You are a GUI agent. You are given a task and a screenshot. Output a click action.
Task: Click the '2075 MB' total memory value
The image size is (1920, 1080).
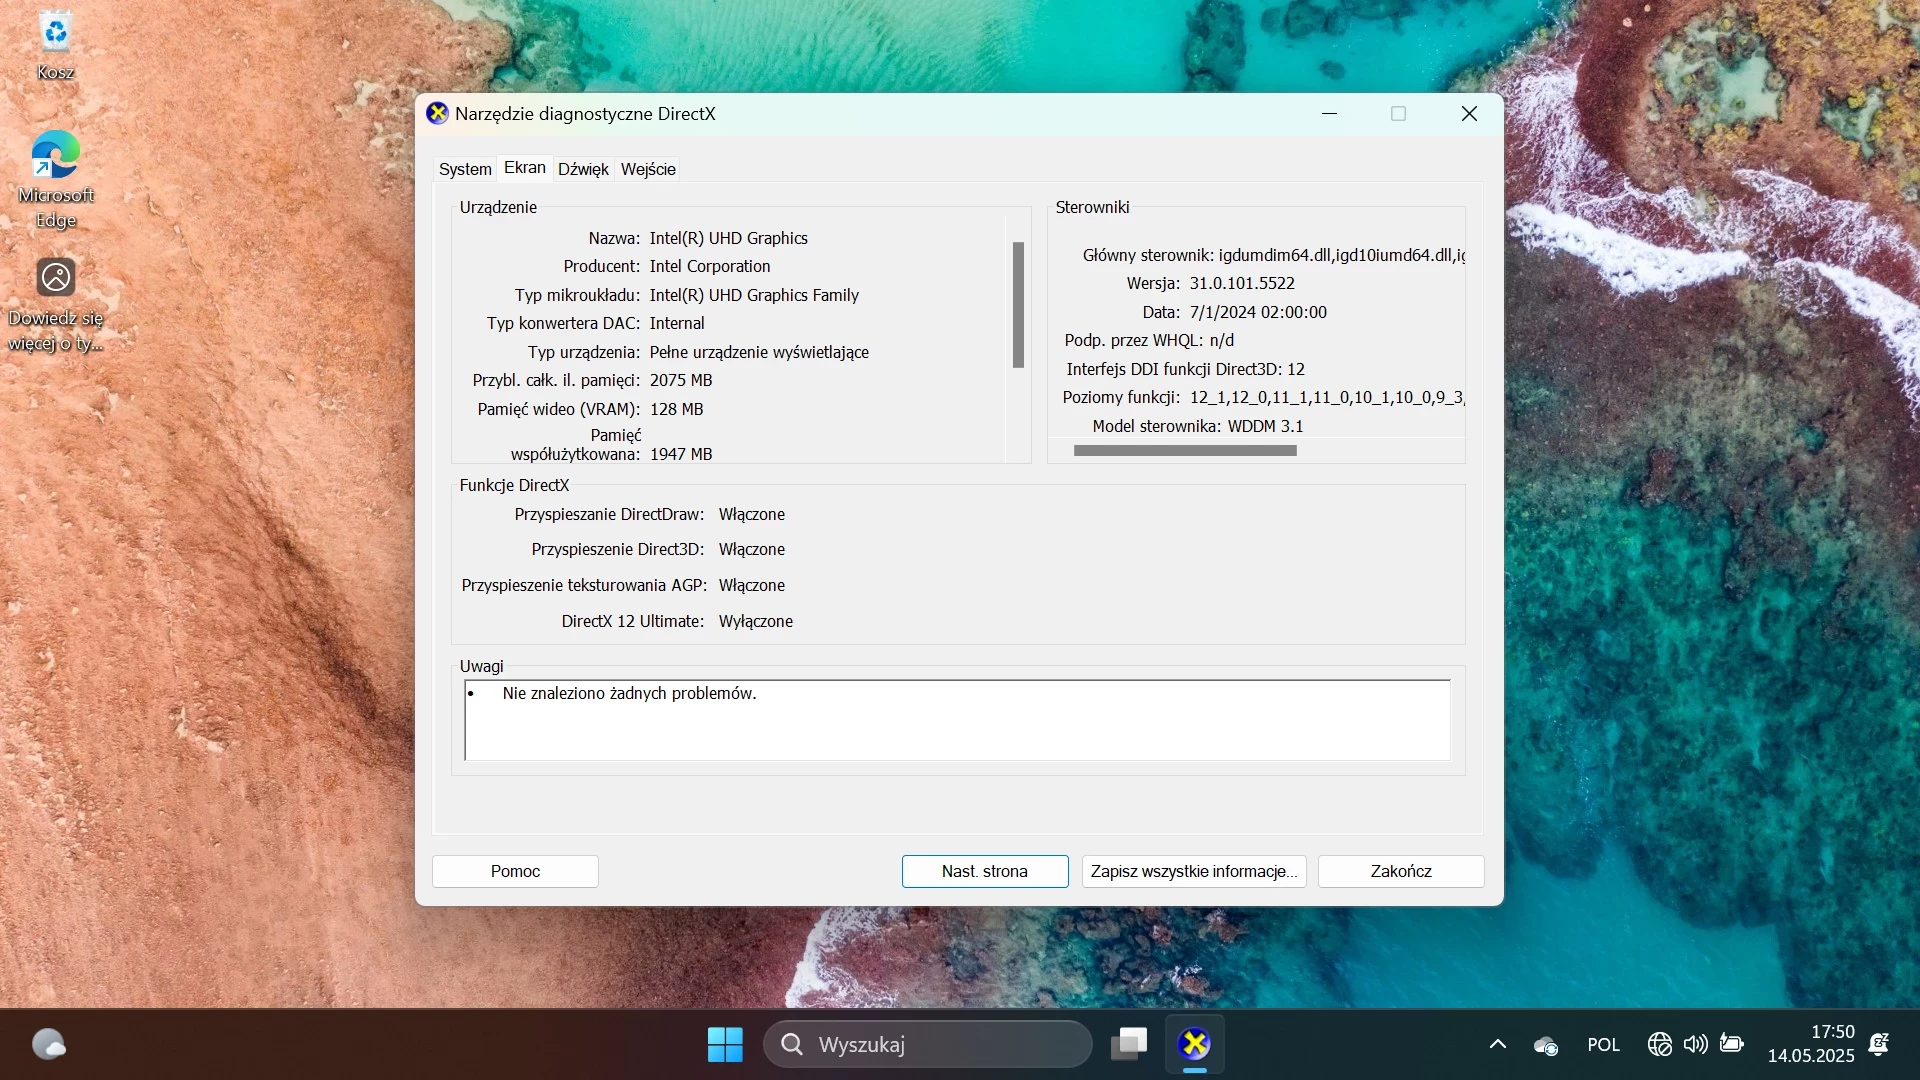[681, 381]
